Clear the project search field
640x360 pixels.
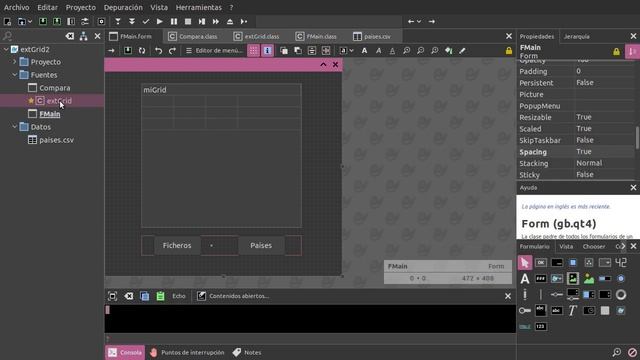70,36
